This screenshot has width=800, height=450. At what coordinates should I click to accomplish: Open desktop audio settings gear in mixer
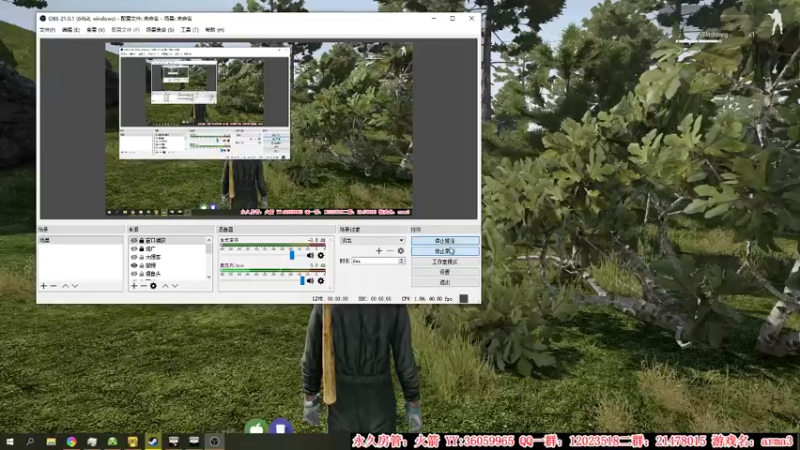coord(320,255)
